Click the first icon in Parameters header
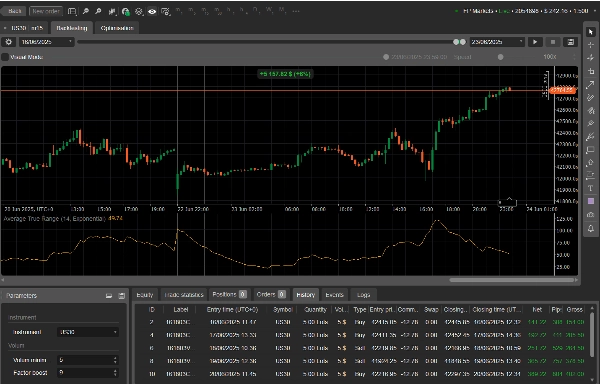Viewport: 600px width, 384px height. pyautogui.click(x=109, y=296)
